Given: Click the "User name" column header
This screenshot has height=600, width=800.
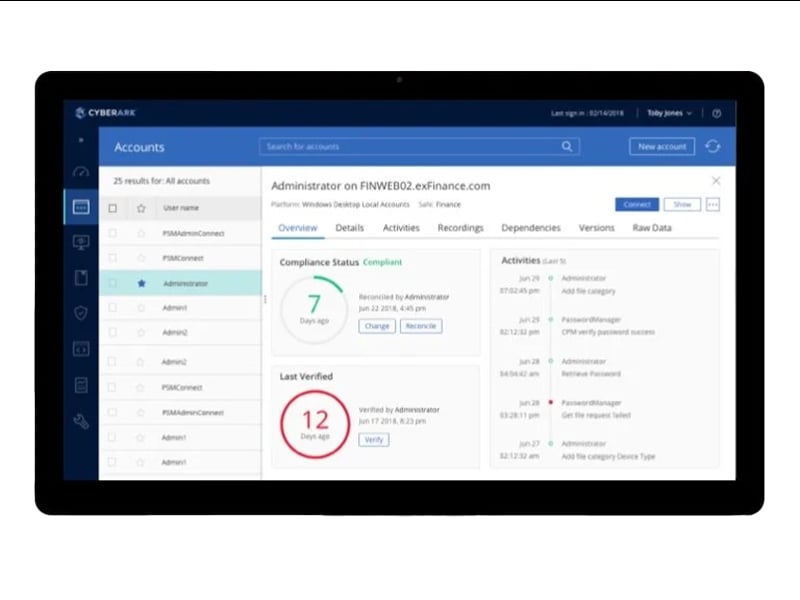Looking at the screenshot, I should 181,208.
